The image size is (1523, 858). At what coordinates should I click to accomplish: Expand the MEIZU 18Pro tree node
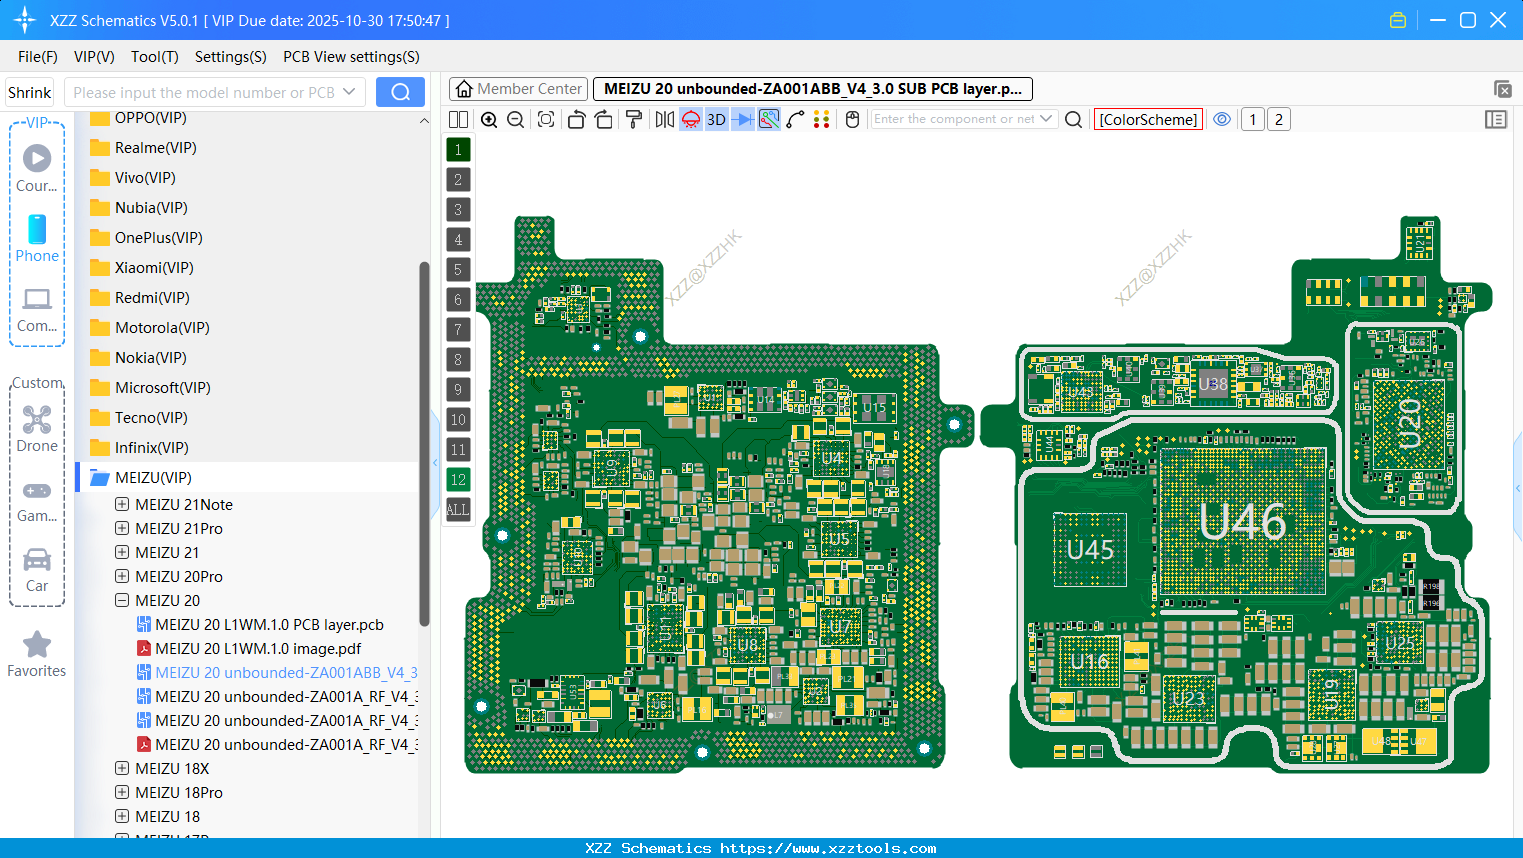click(122, 793)
